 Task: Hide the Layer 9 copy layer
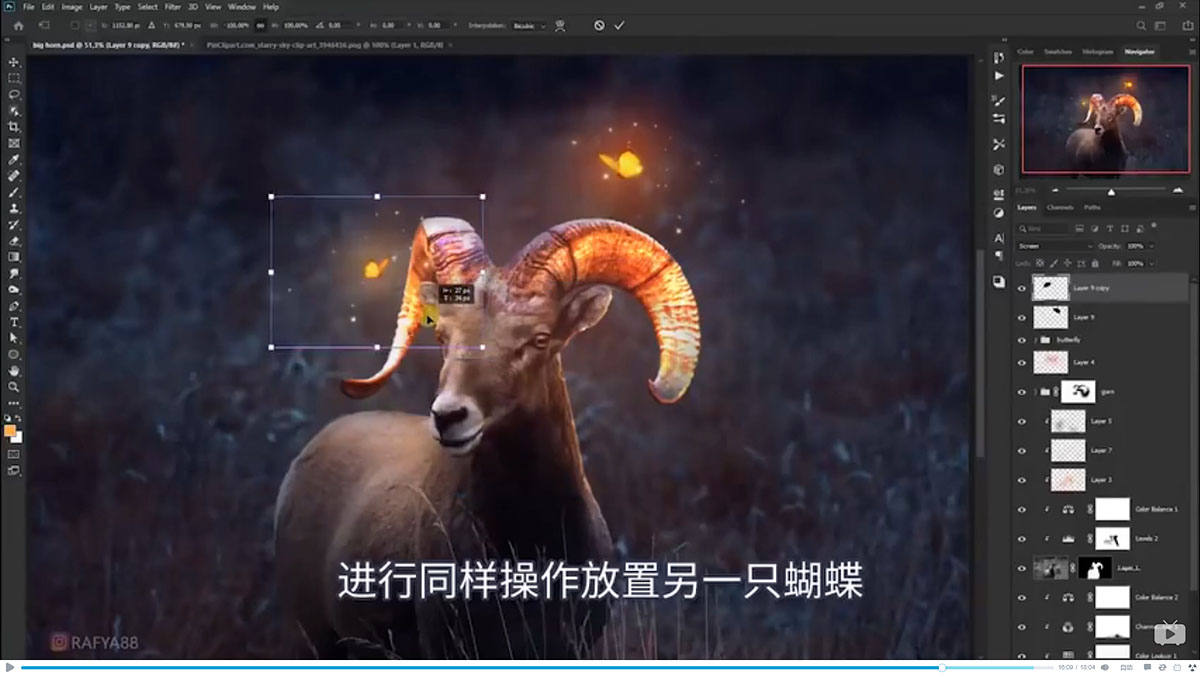coord(1020,288)
